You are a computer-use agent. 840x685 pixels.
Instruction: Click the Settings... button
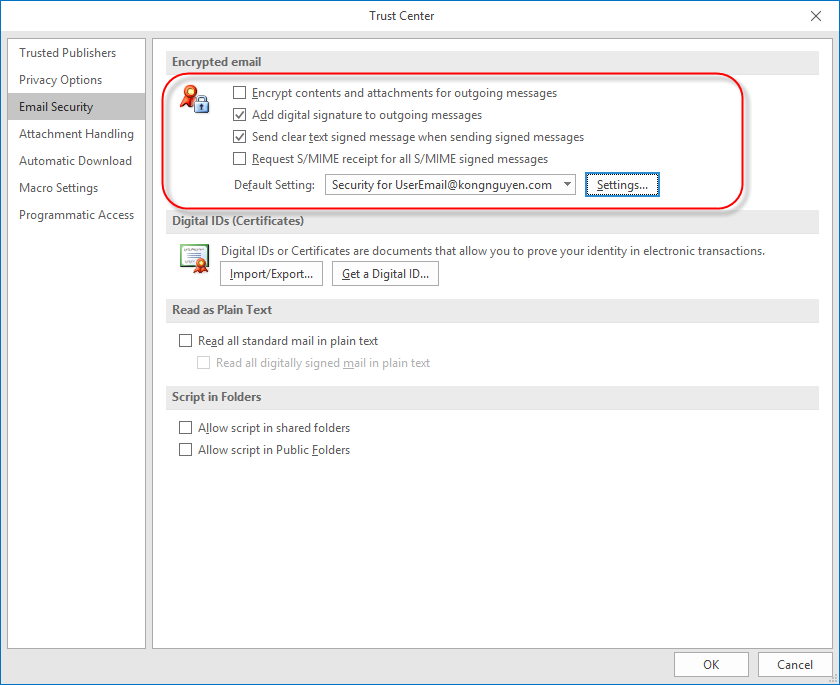click(x=622, y=185)
